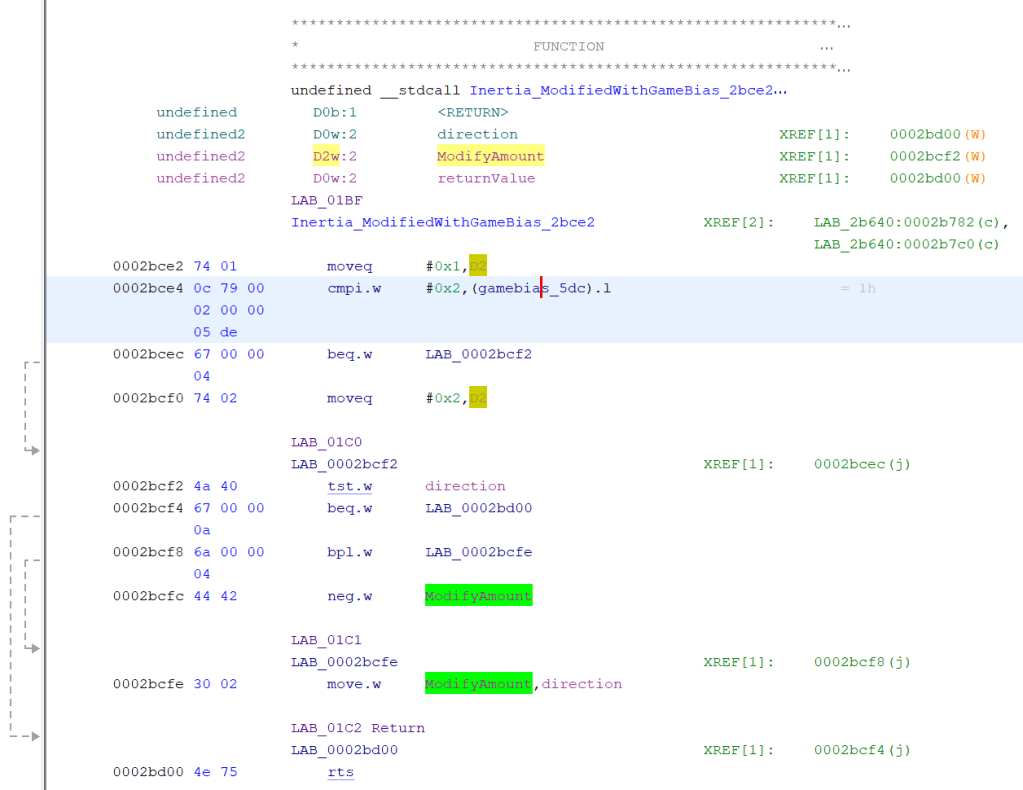Click the 0002bcf4(j) jump reference

[x=862, y=750]
